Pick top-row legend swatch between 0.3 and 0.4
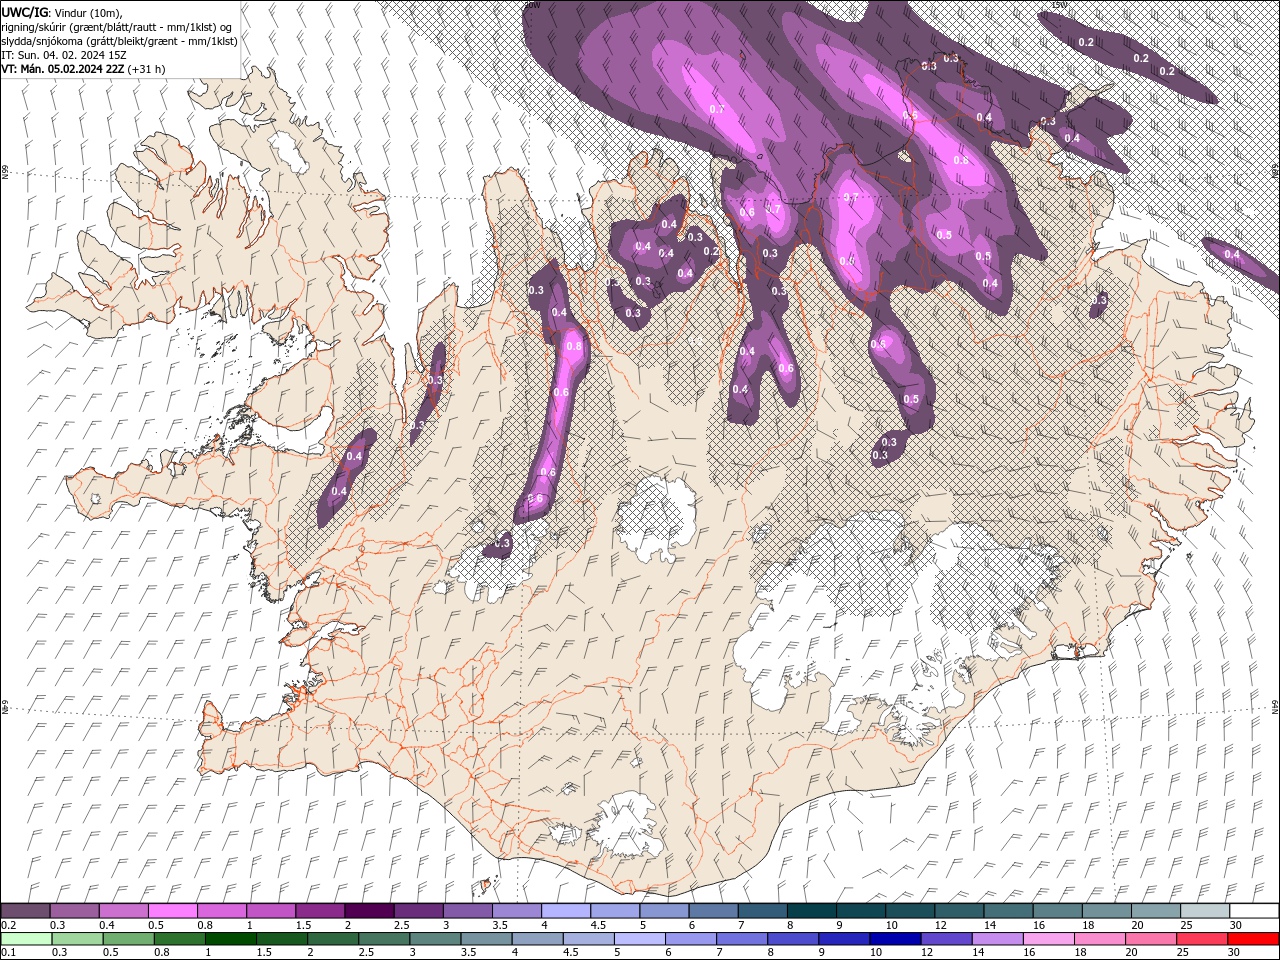This screenshot has width=1280, height=960. coord(74,911)
